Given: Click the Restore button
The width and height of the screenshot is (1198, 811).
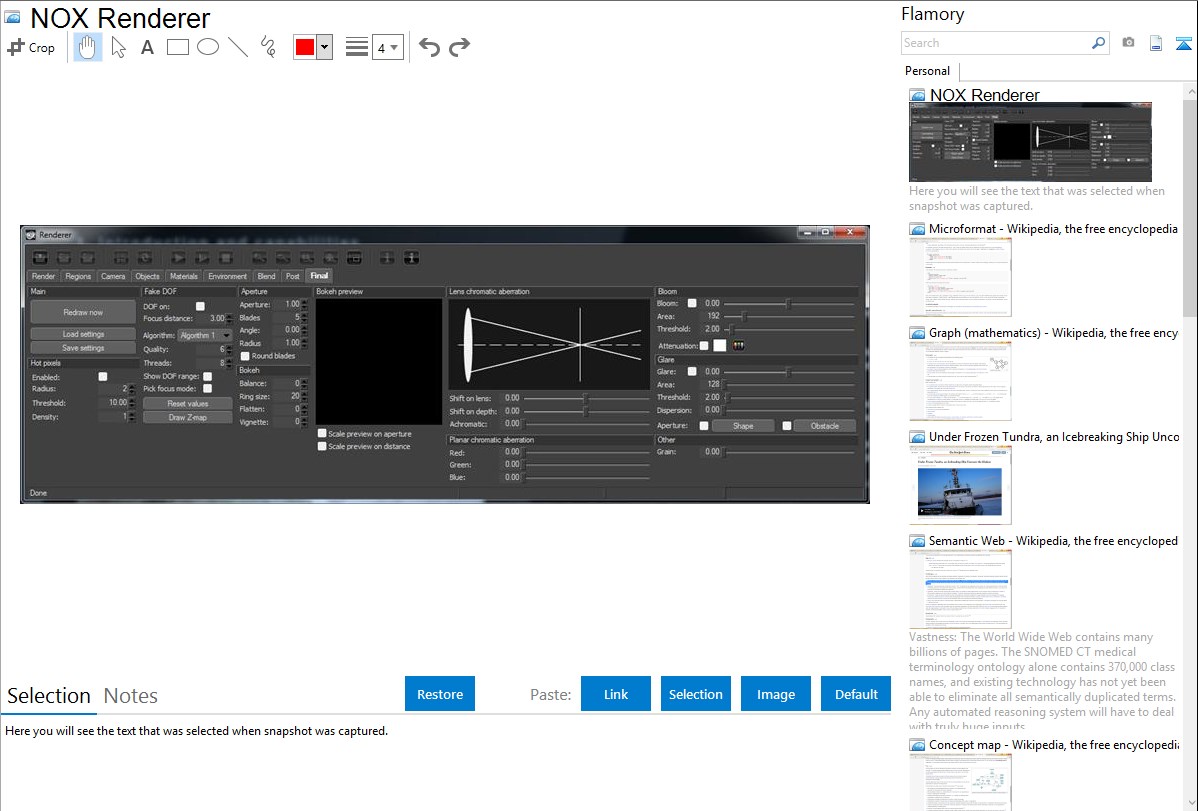Looking at the screenshot, I should pos(440,694).
